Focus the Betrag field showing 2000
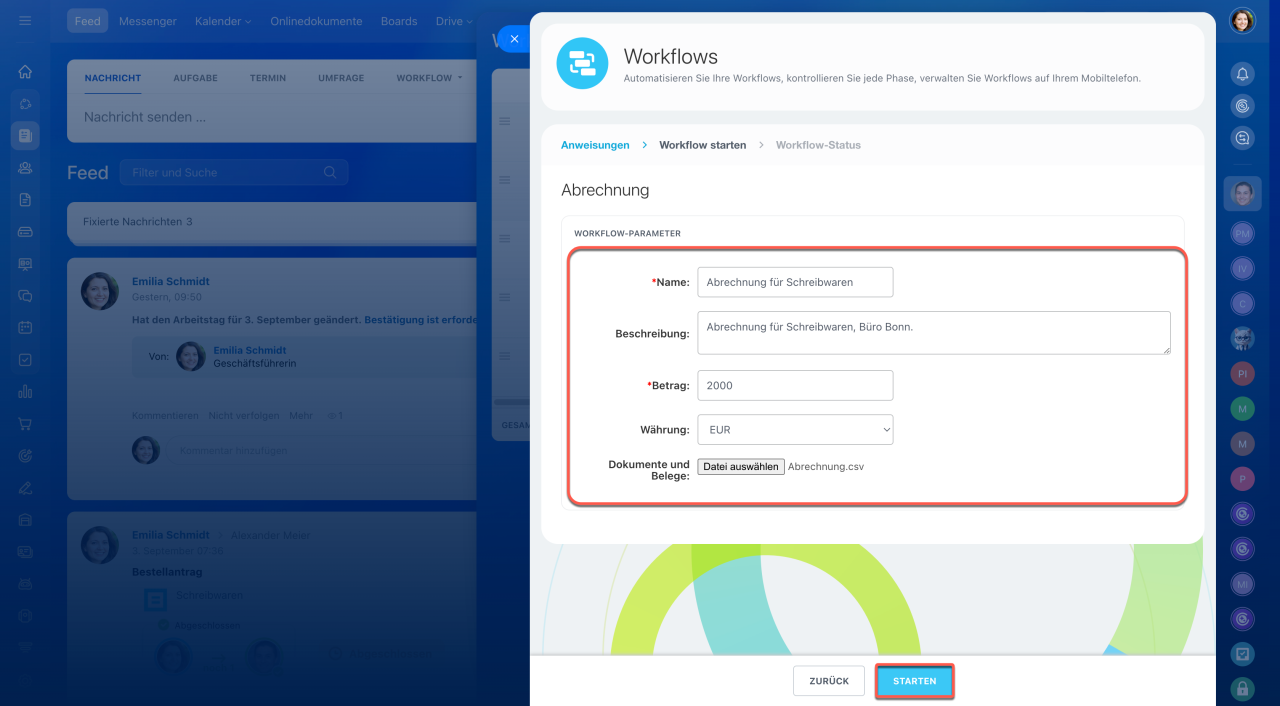1280x706 pixels. (795, 385)
